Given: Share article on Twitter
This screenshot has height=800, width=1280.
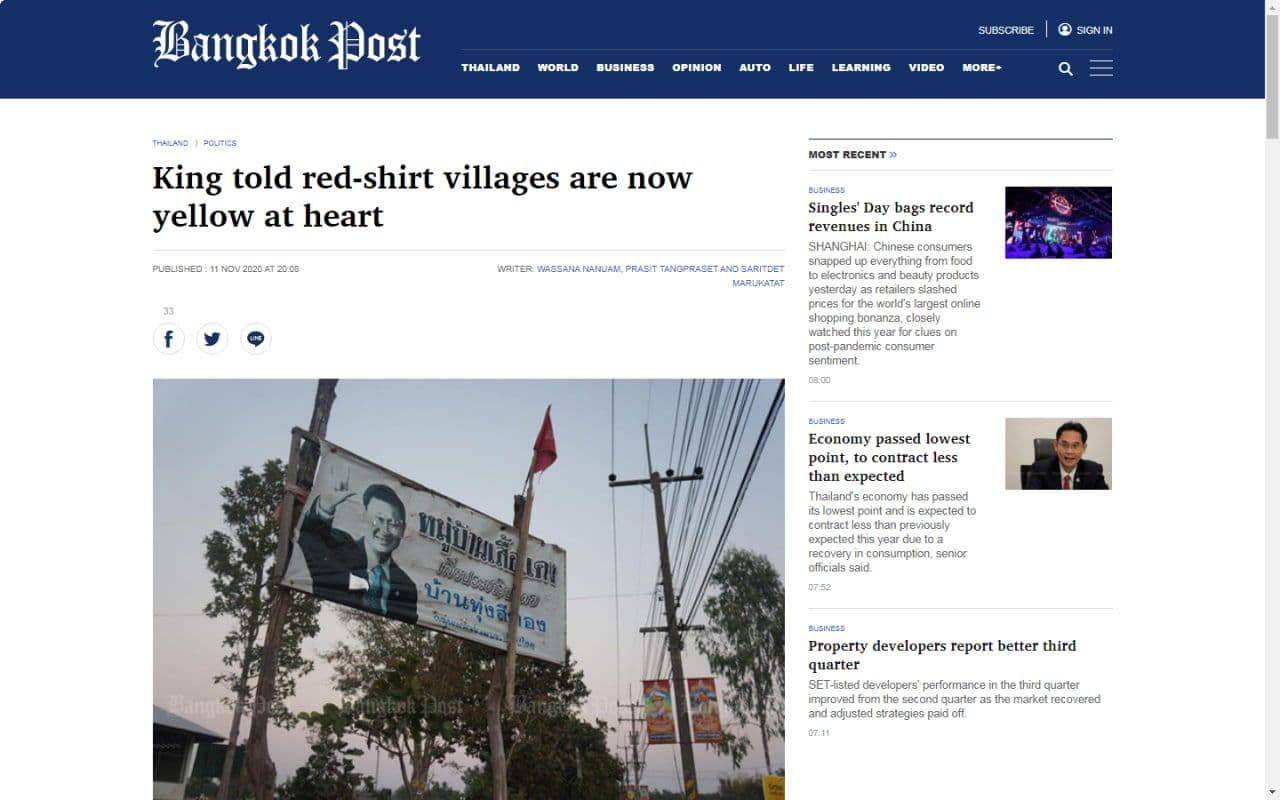Looking at the screenshot, I should (212, 339).
